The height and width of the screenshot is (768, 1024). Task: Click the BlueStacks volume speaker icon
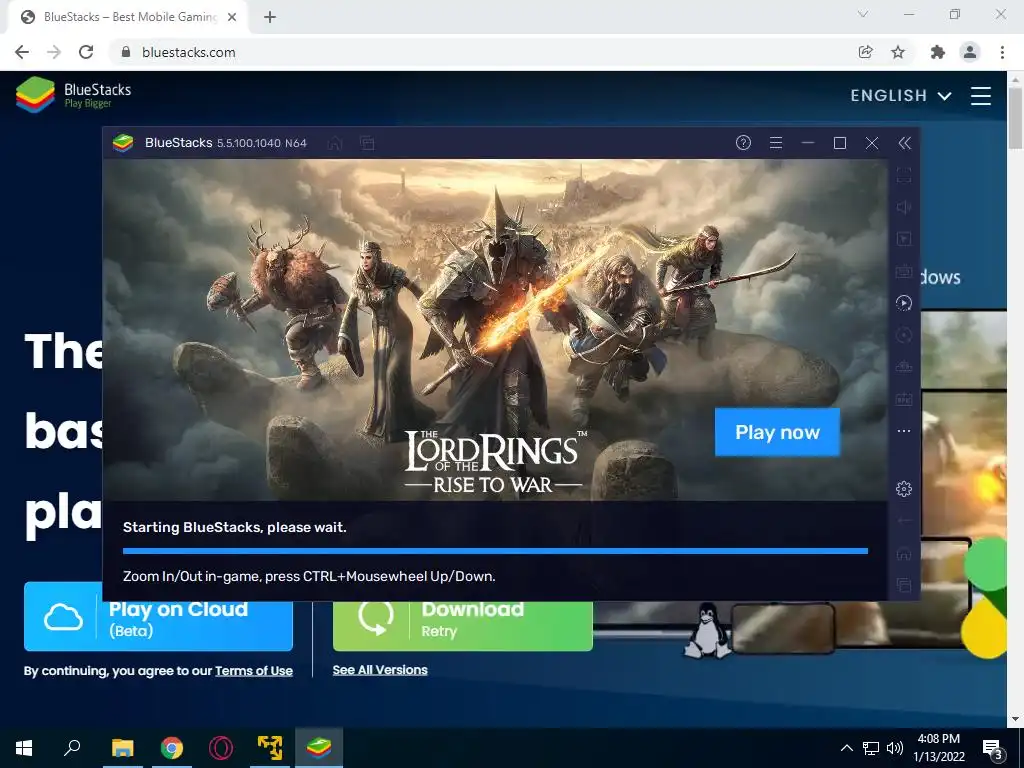pos(904,207)
